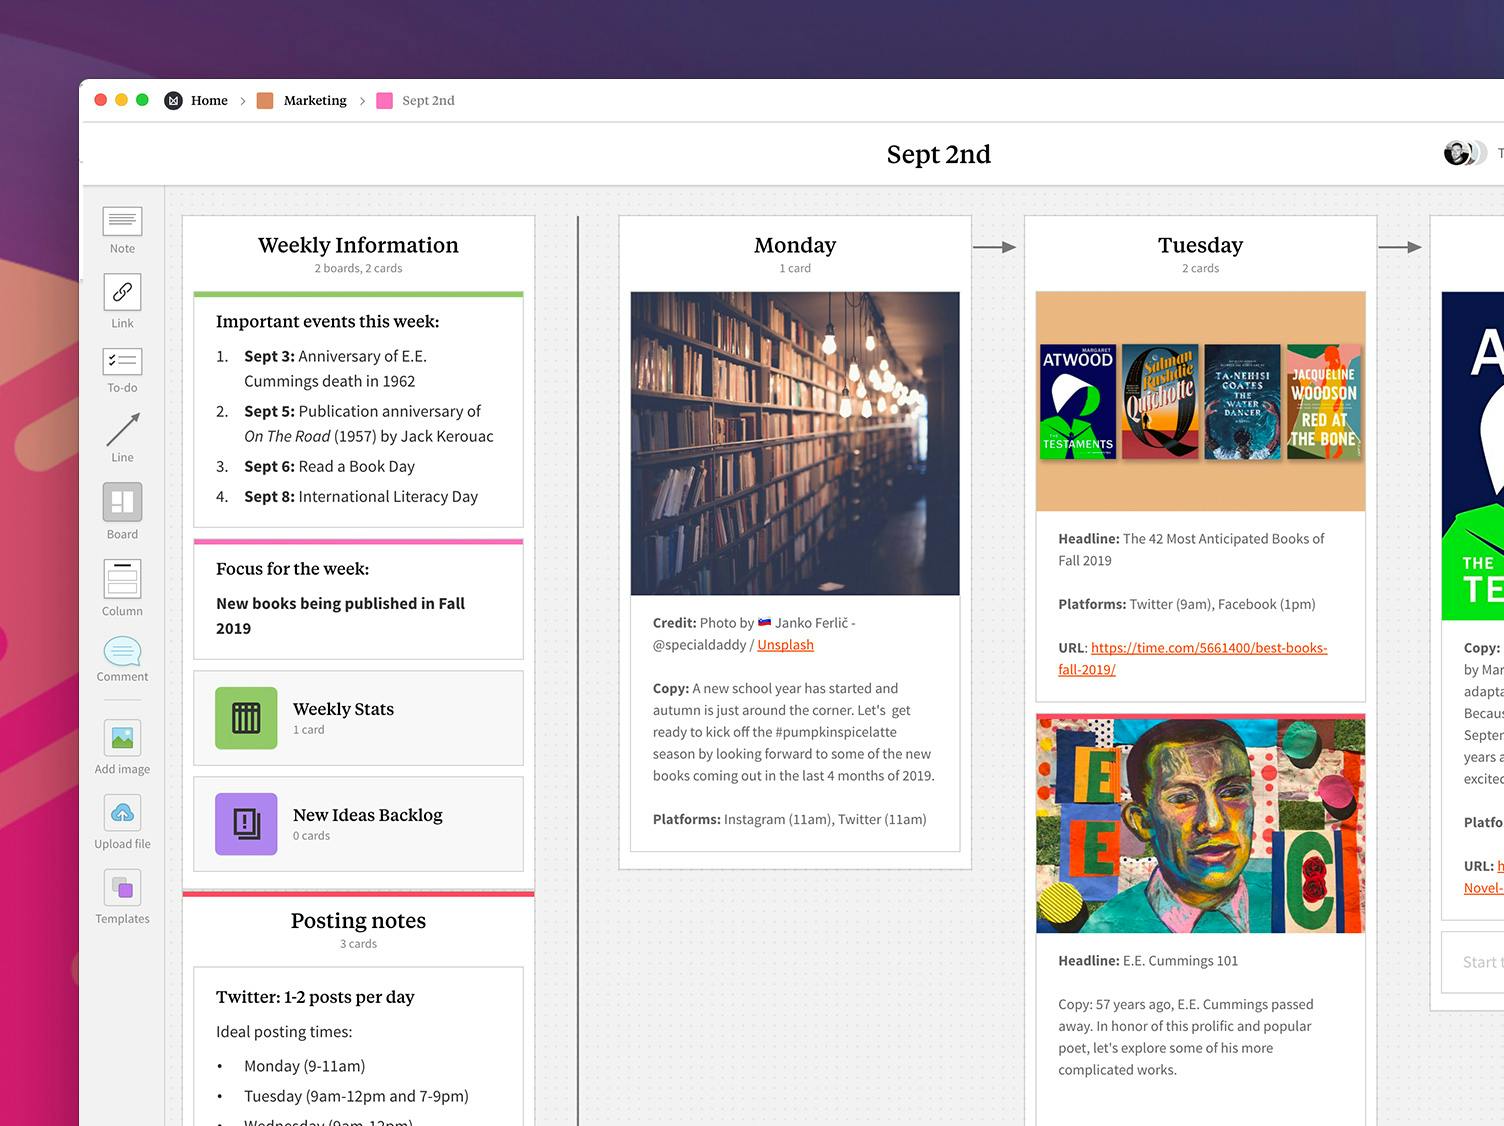Go to Marketing in breadcrumb
Screen dimensions: 1504x1126
click(315, 100)
